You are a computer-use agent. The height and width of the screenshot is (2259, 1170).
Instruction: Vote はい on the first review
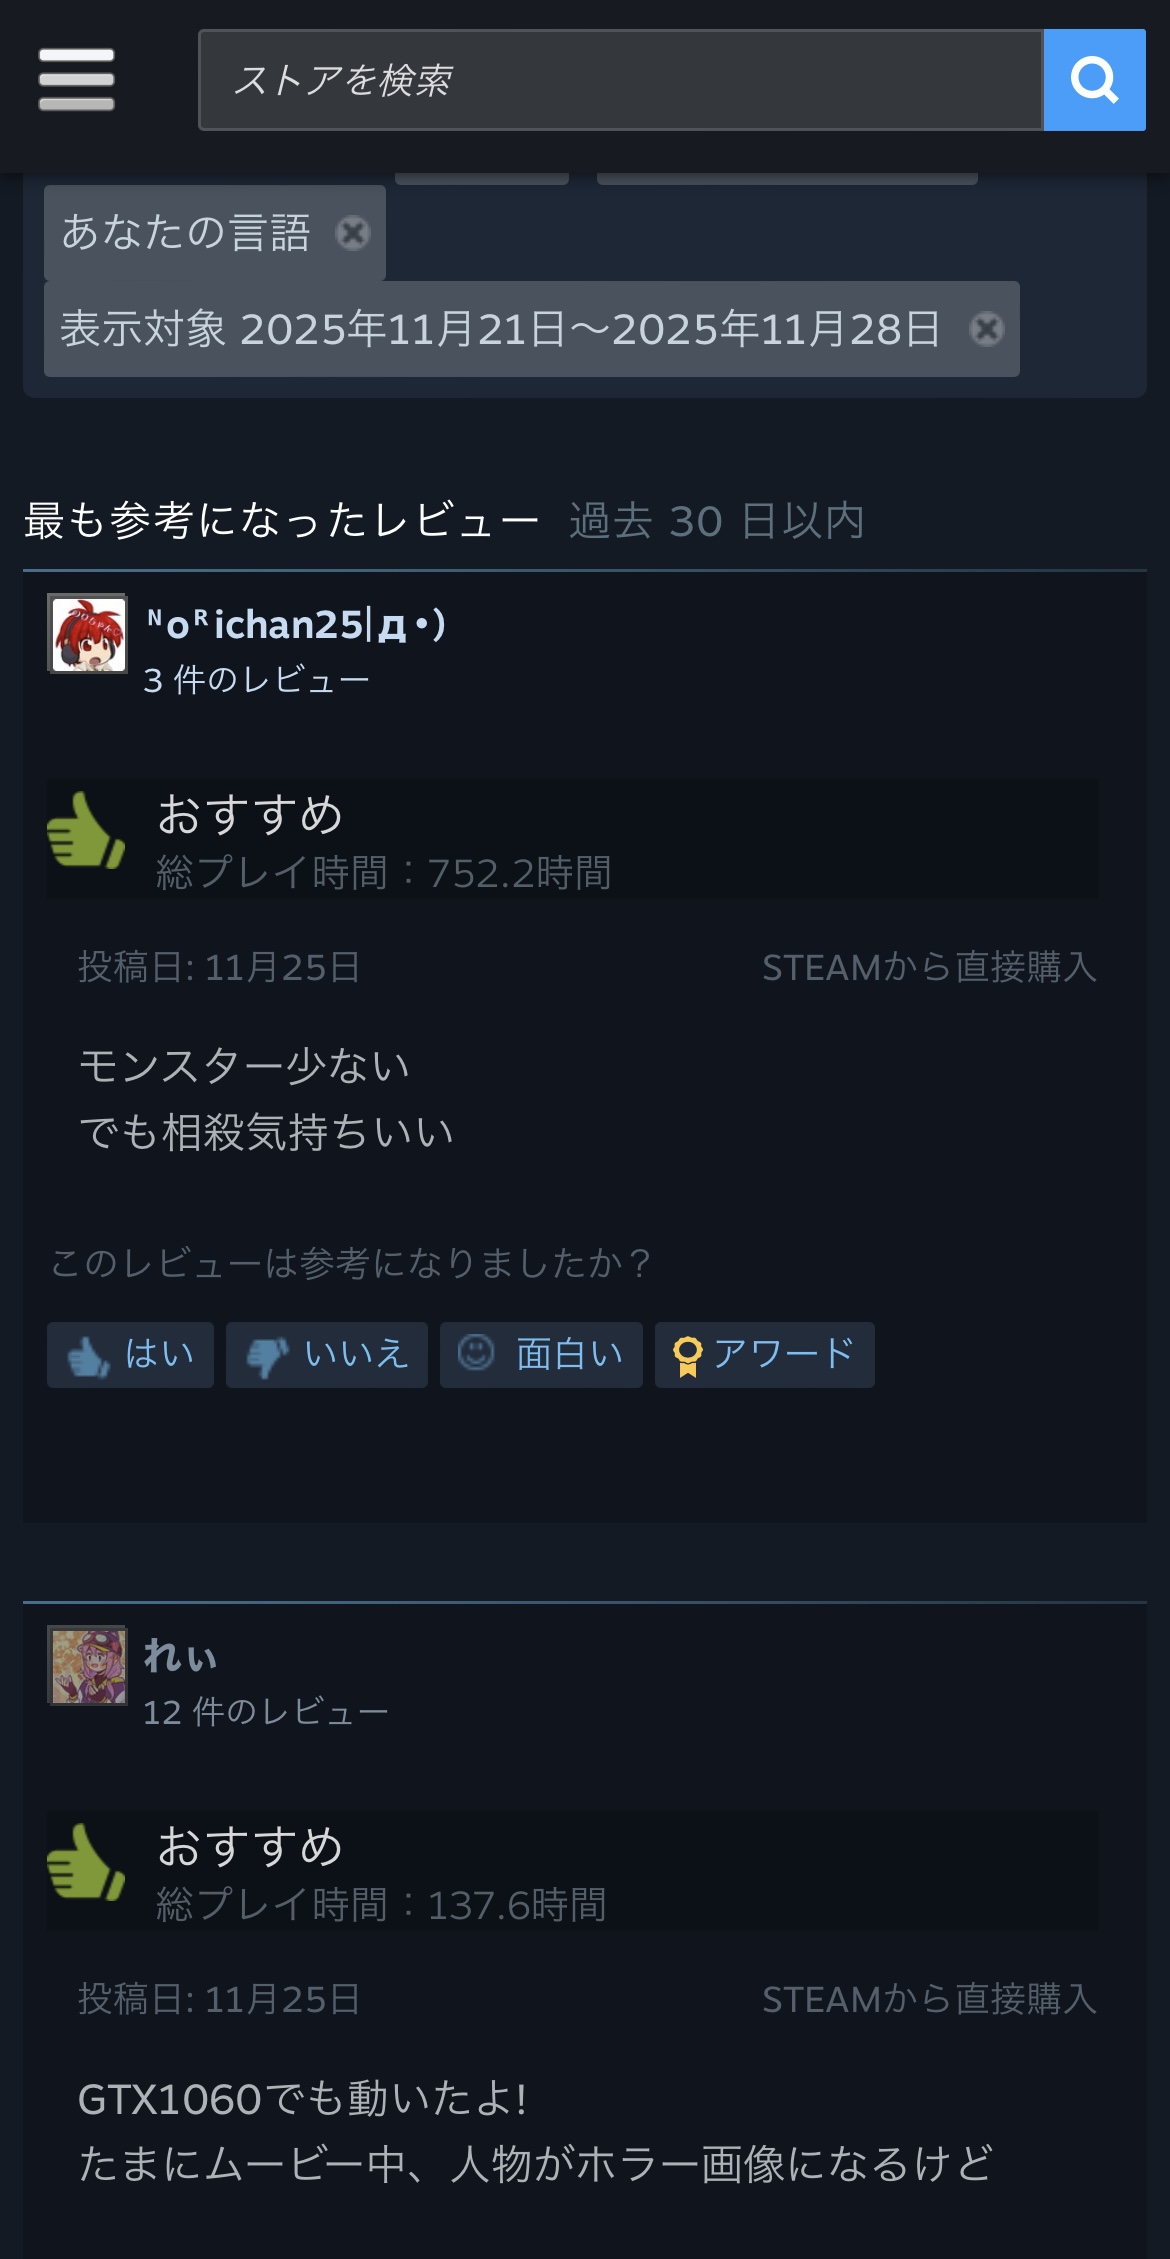(130, 1354)
